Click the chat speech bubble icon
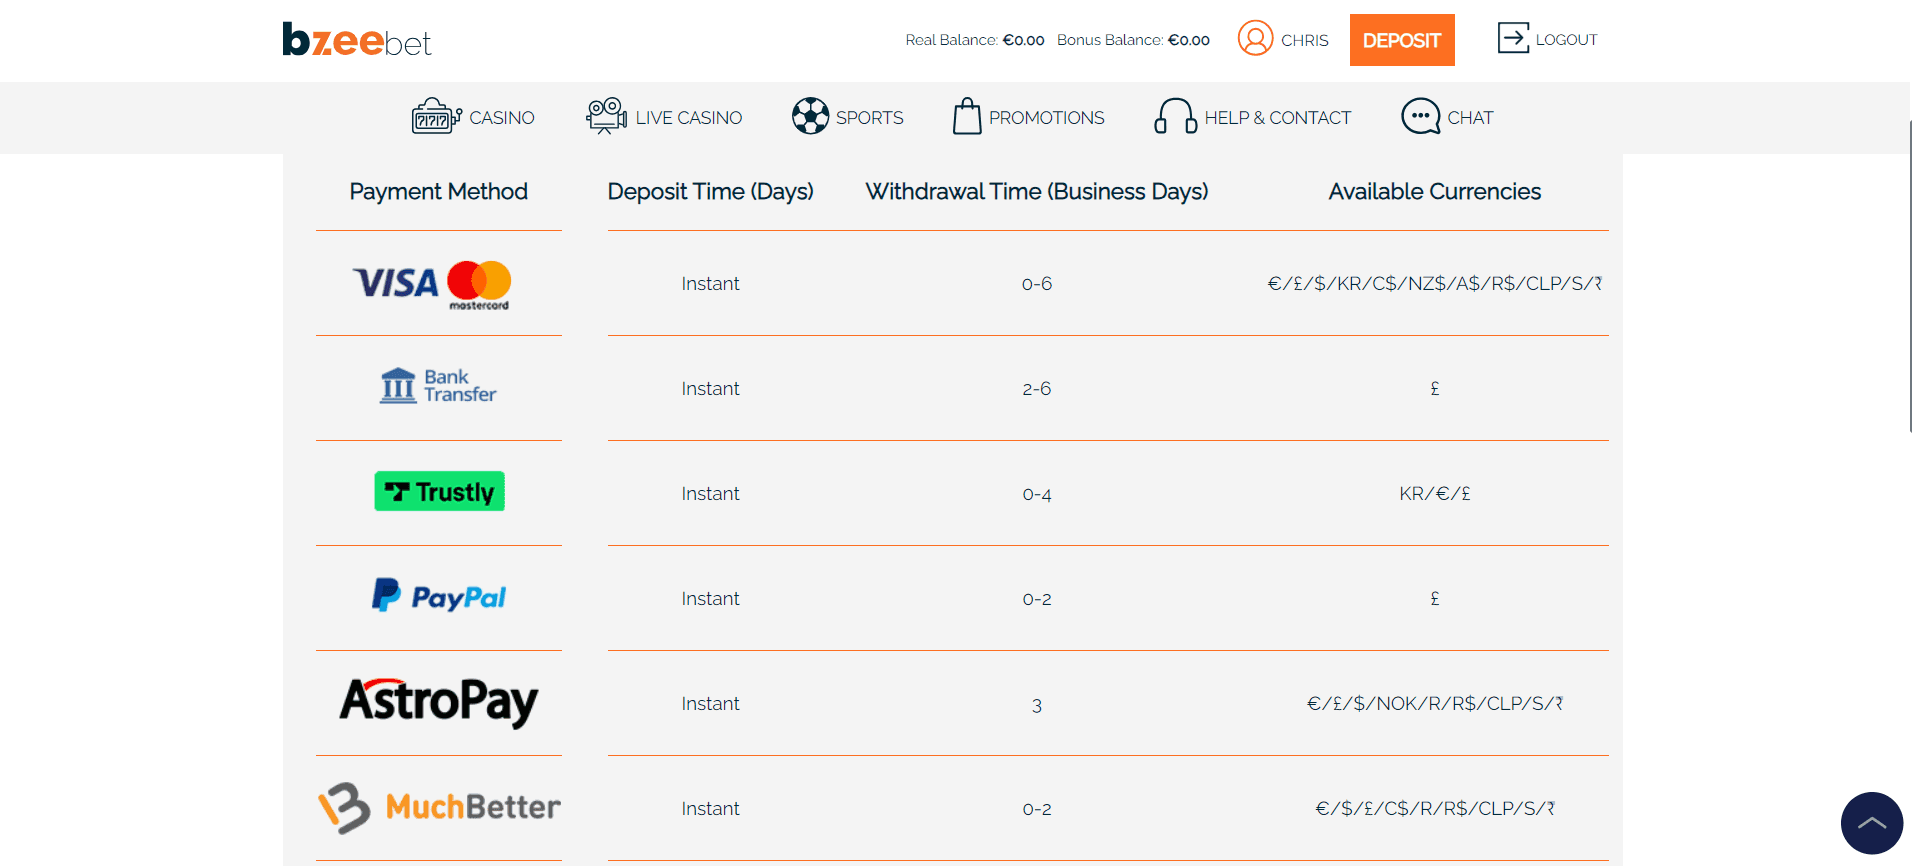Screen dimensions: 1912x866 point(1420,117)
